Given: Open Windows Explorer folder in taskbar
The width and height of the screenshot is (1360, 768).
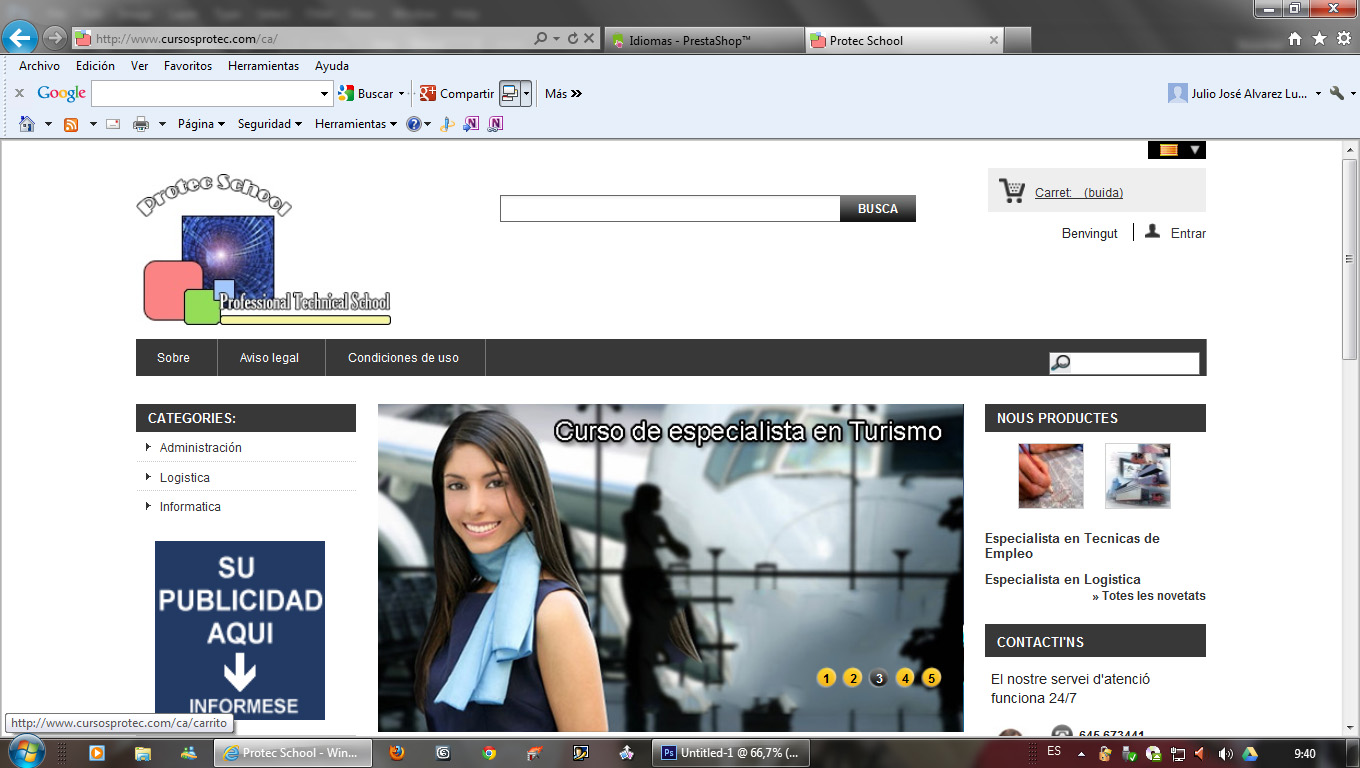Looking at the screenshot, I should [x=143, y=753].
